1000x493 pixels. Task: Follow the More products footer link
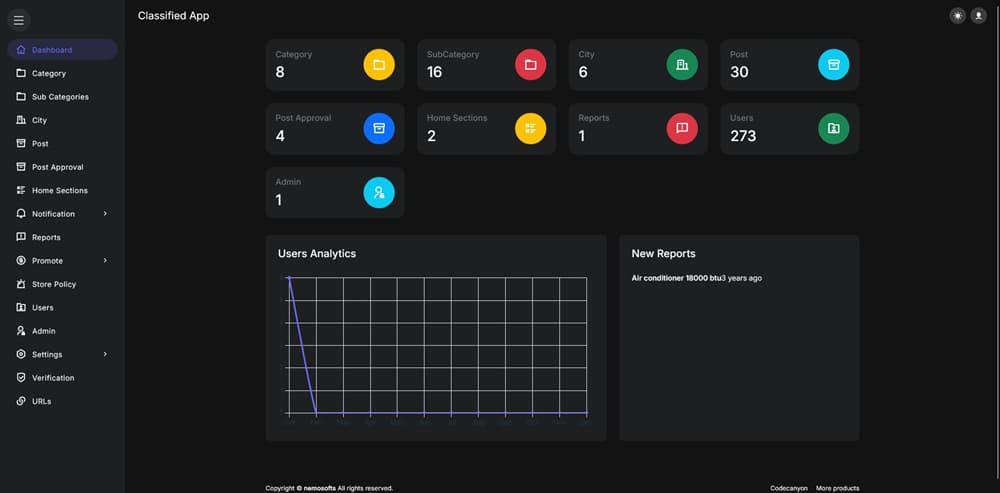pos(837,488)
